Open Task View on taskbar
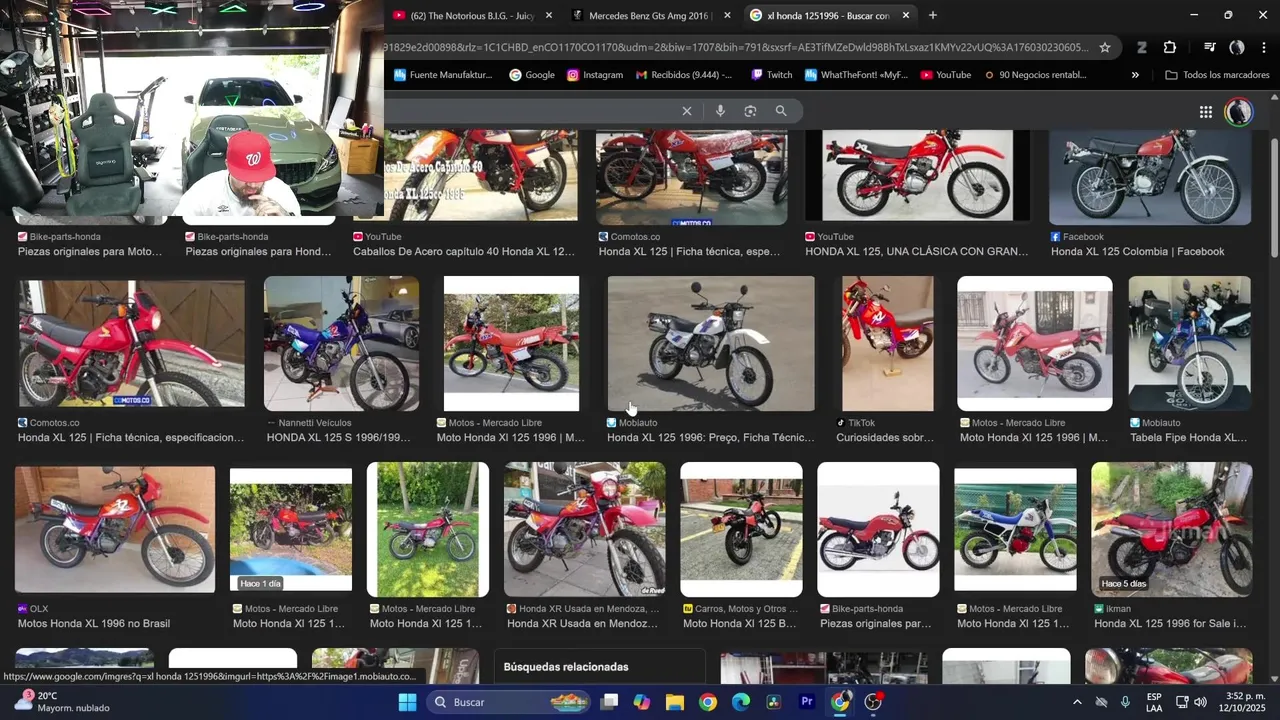Image resolution: width=1280 pixels, height=720 pixels. click(x=608, y=702)
